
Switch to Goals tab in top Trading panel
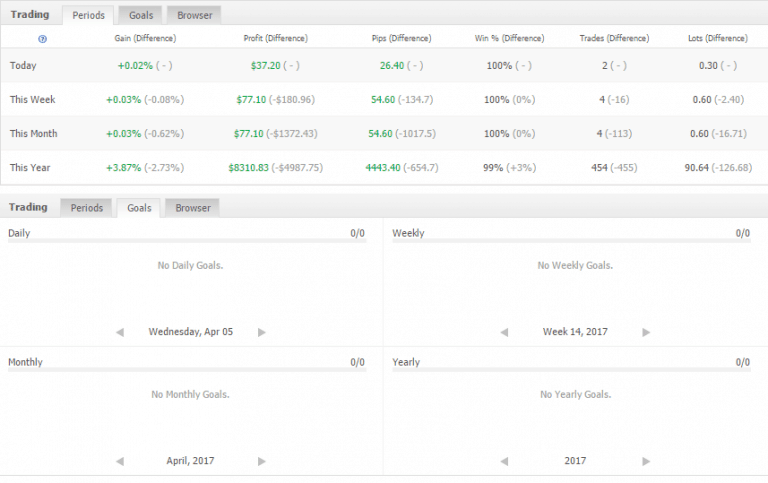click(139, 15)
